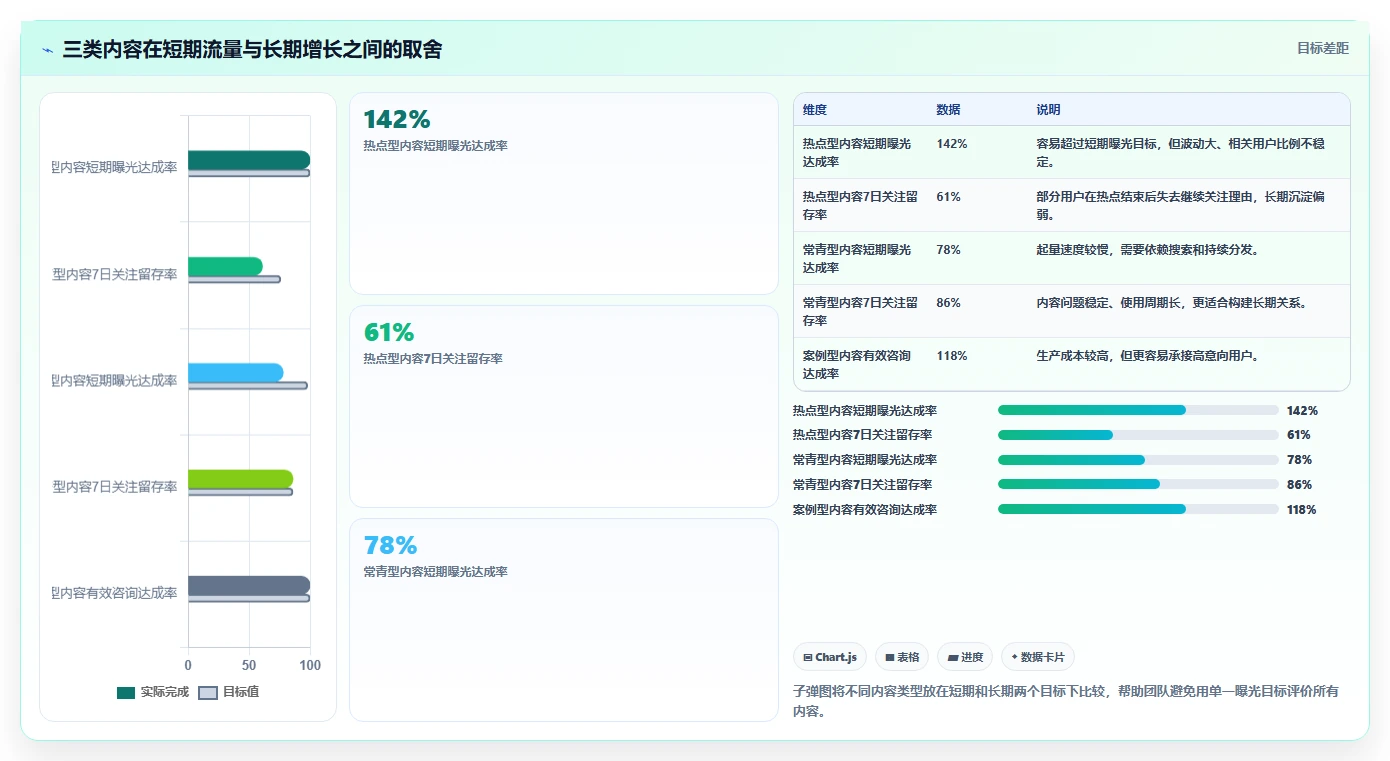
Task: Click the progress bar for 热点型内容短期曝光达成率
Action: (1138, 410)
